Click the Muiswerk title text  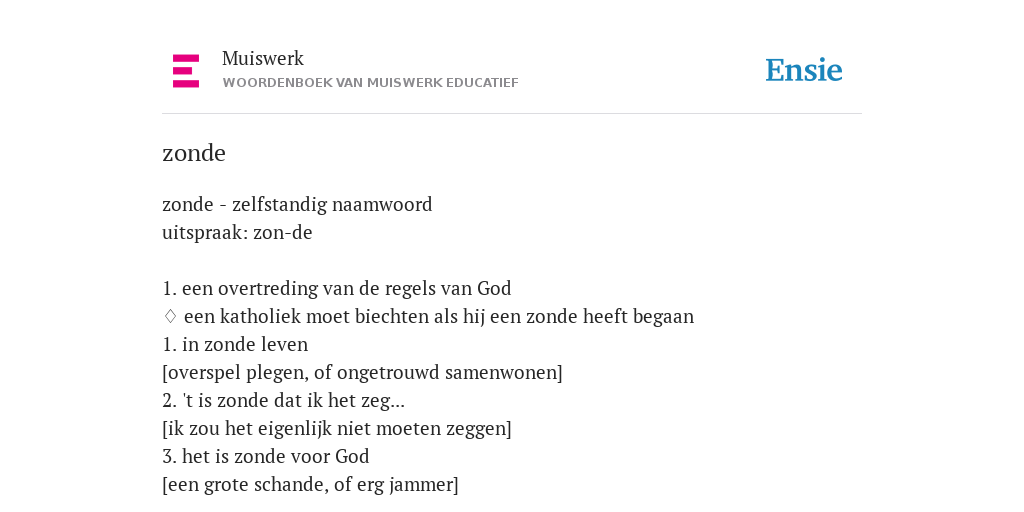[x=263, y=59]
